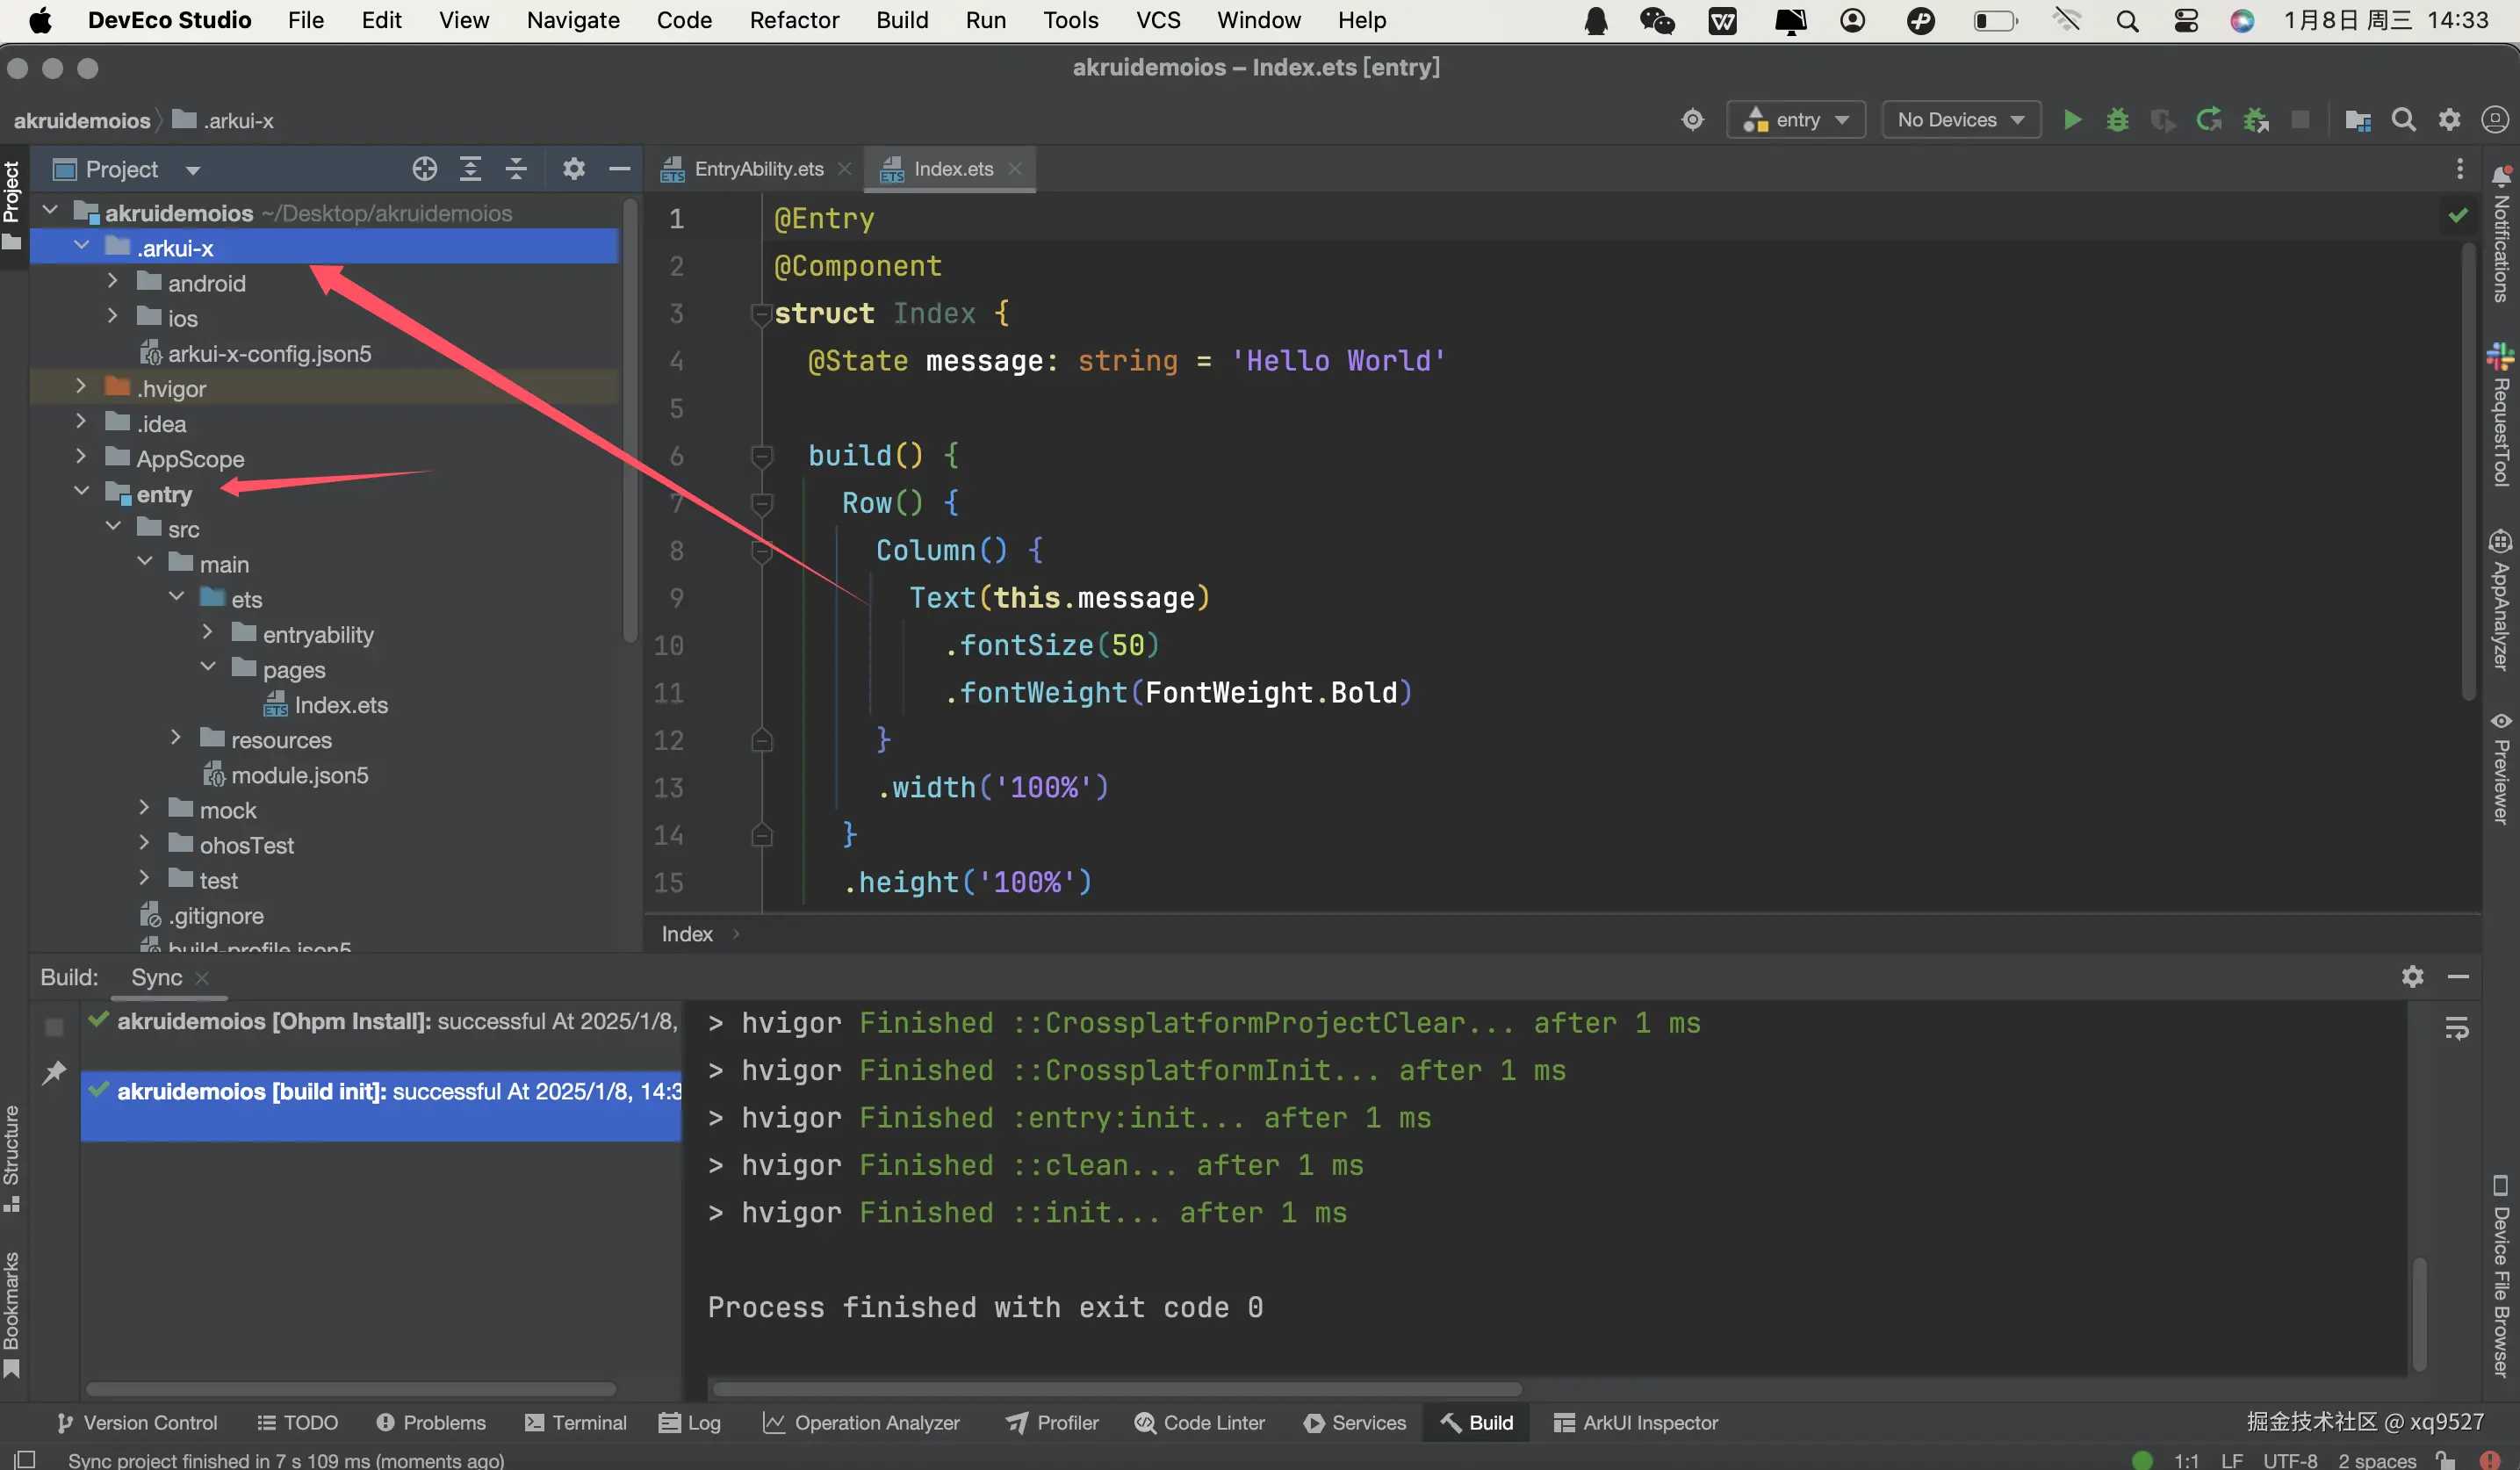2520x1470 pixels.
Task: Open Build panel settings gear icon
Action: click(x=2412, y=976)
